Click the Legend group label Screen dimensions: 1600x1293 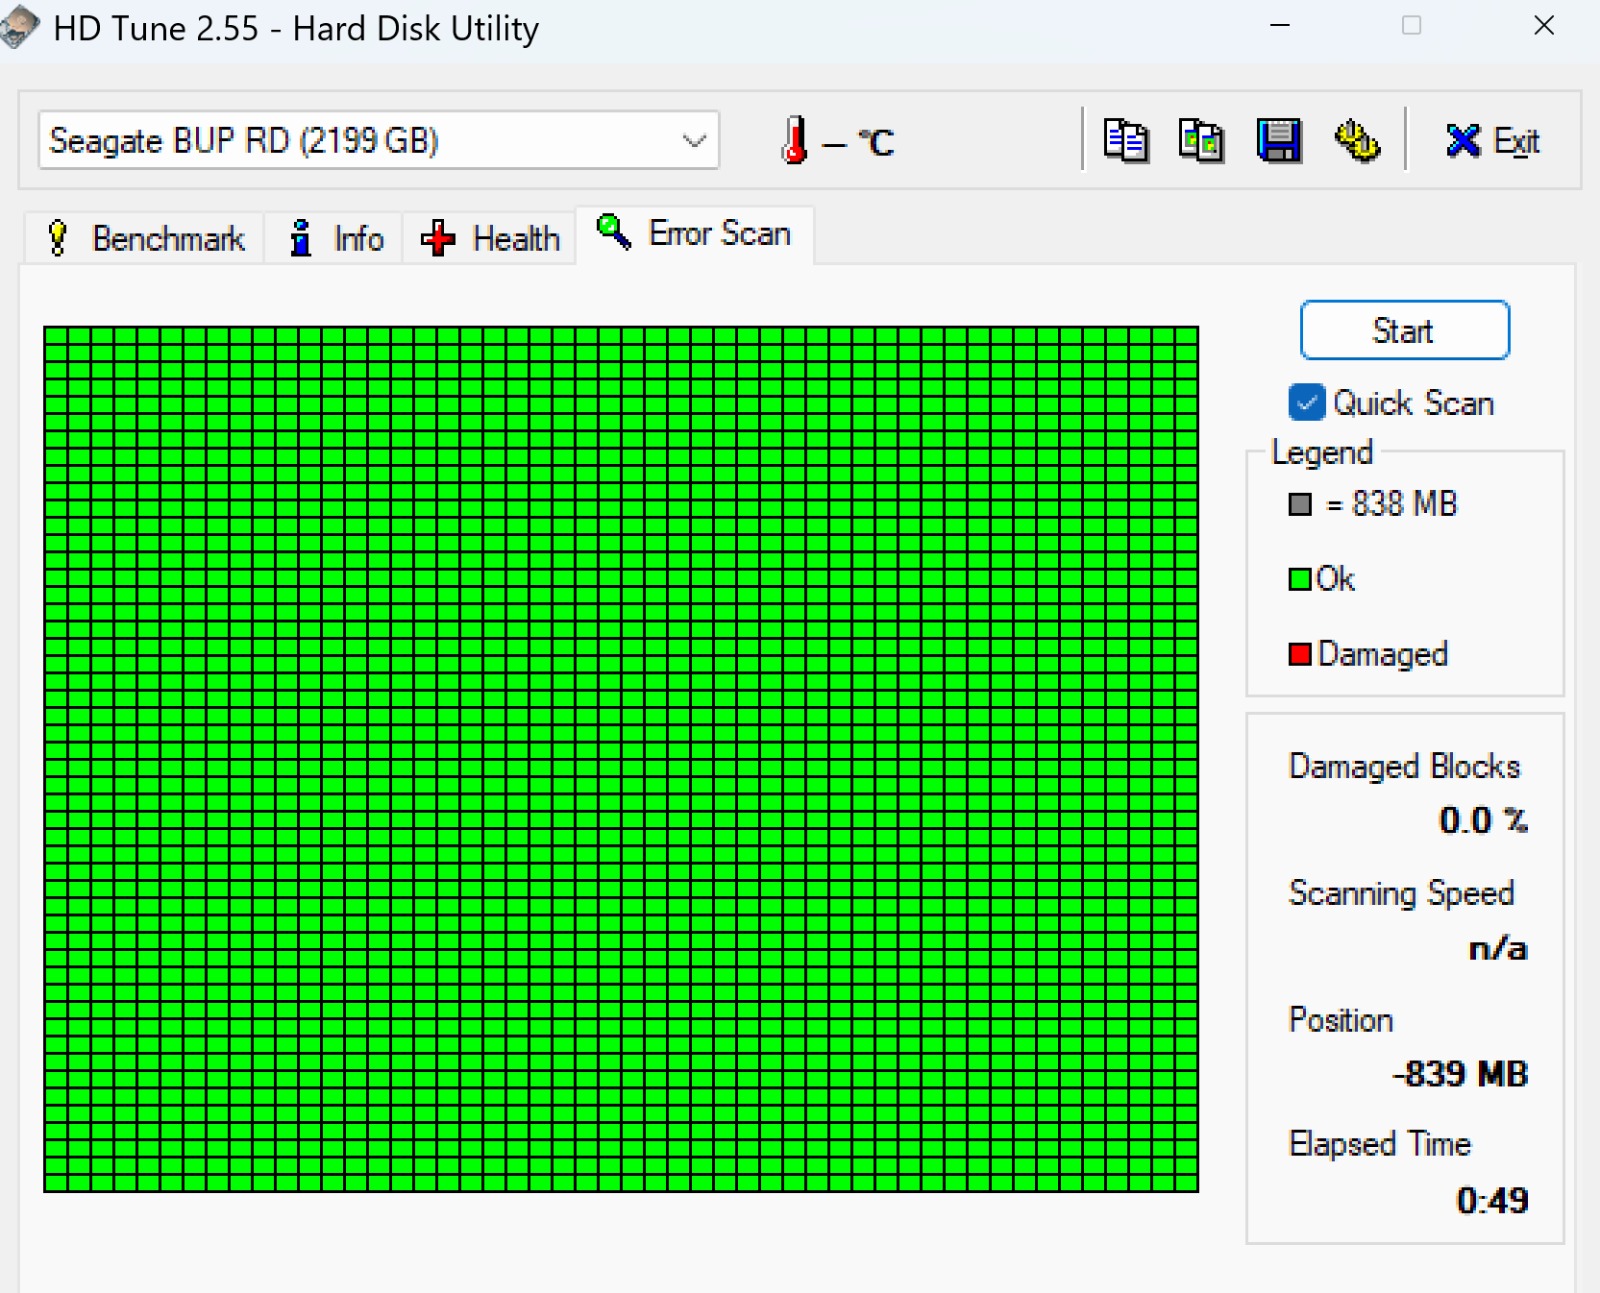tap(1321, 452)
